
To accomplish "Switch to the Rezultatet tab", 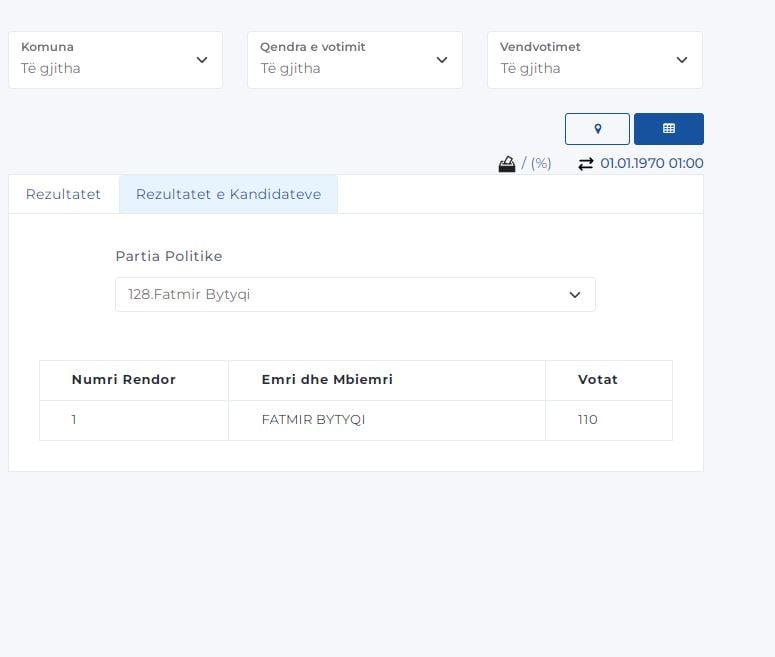I will pyautogui.click(x=64, y=194).
